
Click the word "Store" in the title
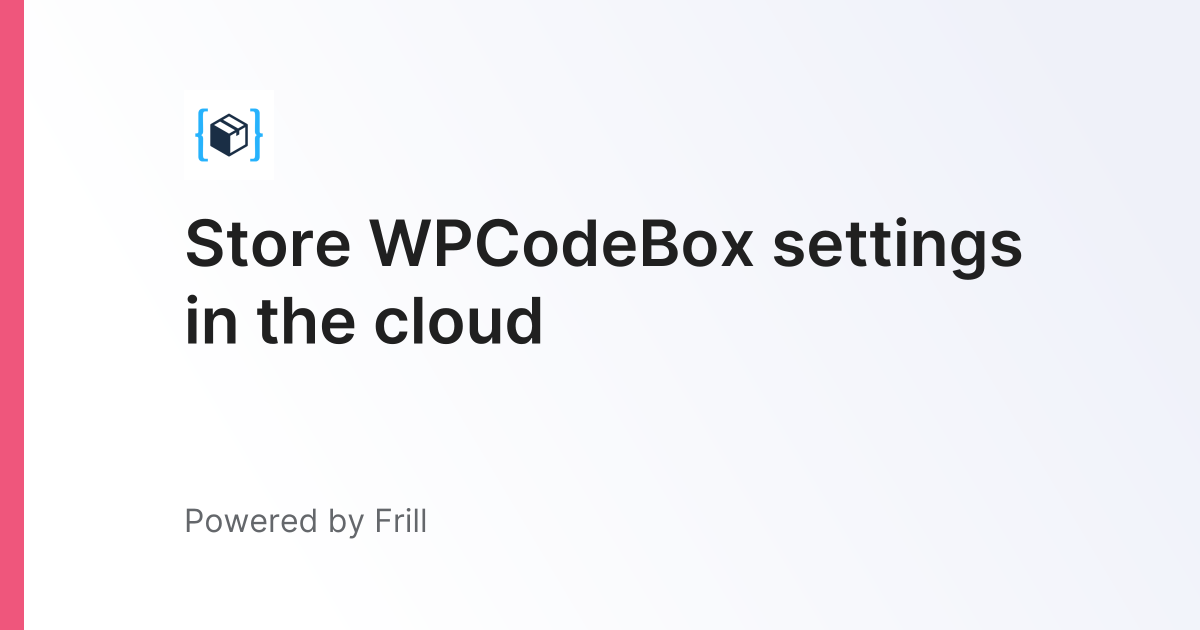point(267,244)
